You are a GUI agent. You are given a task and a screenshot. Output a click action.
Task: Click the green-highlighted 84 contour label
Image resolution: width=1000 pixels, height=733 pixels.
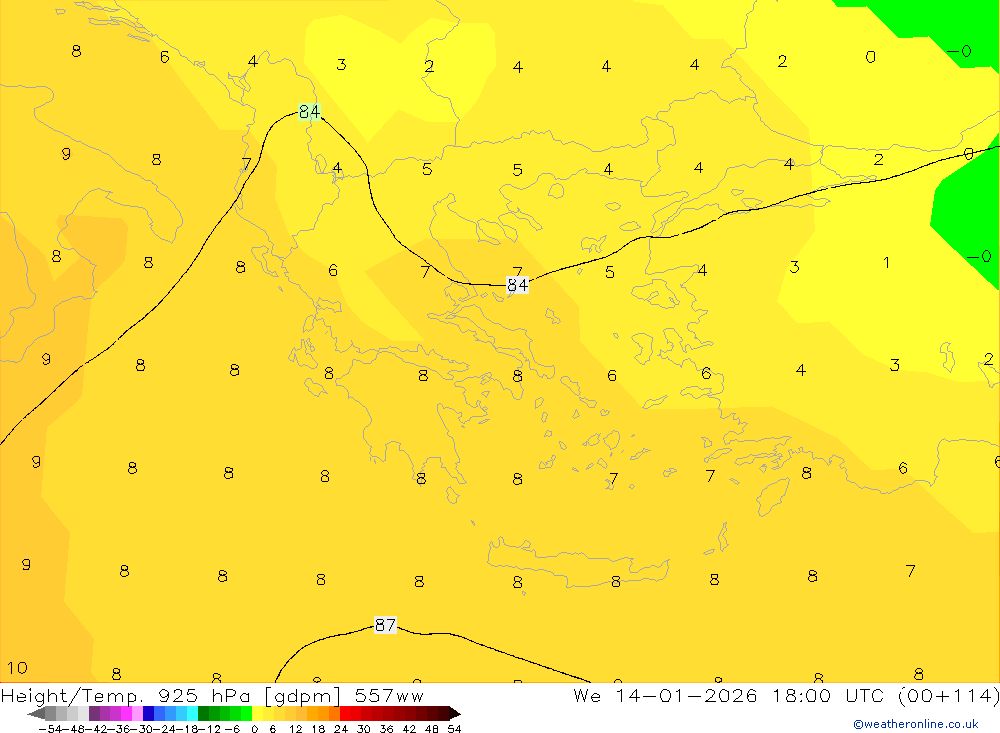click(x=309, y=112)
